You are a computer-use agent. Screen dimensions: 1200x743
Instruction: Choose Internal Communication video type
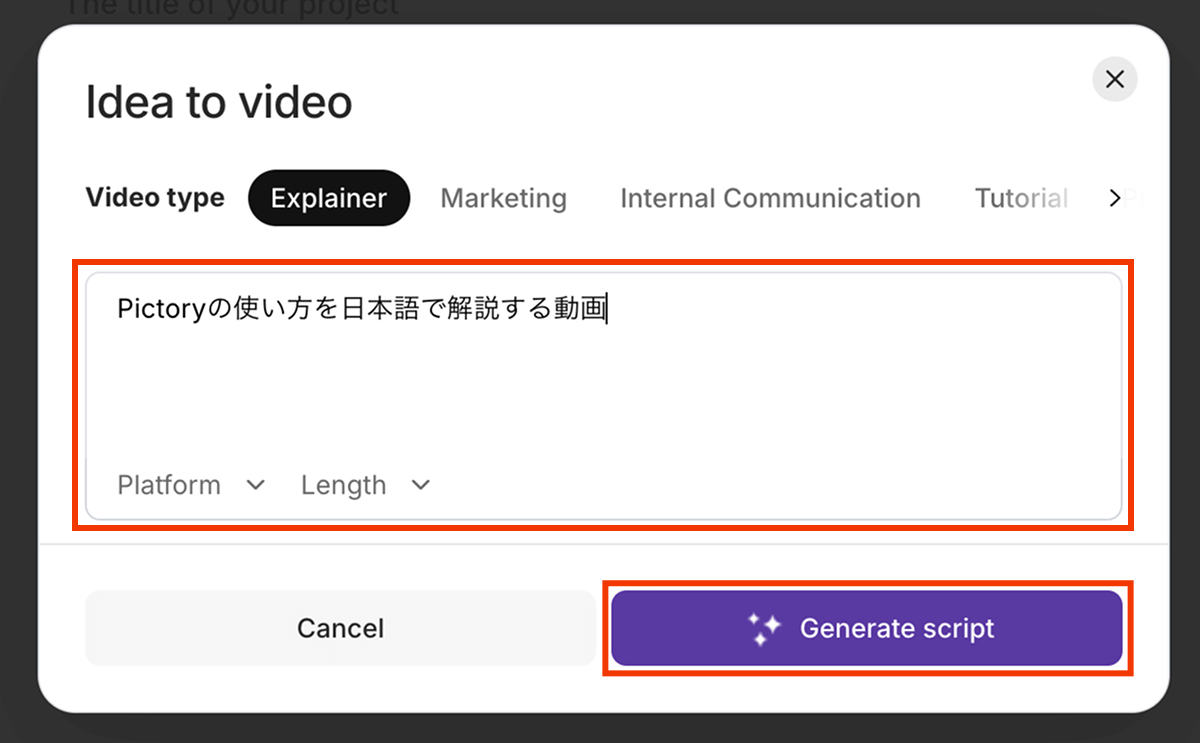tap(770, 198)
